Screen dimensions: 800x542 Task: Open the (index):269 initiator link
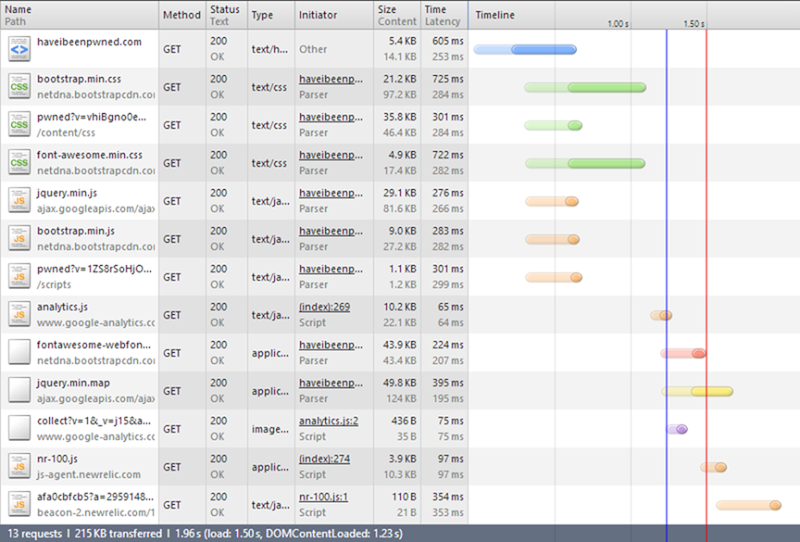coord(324,307)
